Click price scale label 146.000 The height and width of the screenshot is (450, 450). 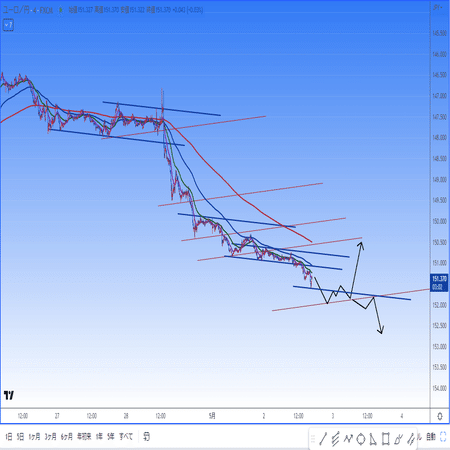[x=439, y=54]
